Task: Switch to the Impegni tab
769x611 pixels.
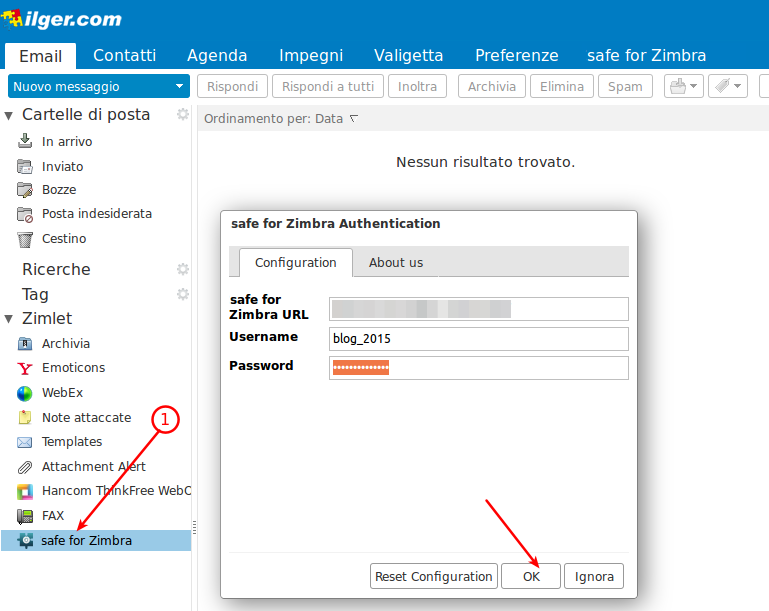Action: point(311,55)
